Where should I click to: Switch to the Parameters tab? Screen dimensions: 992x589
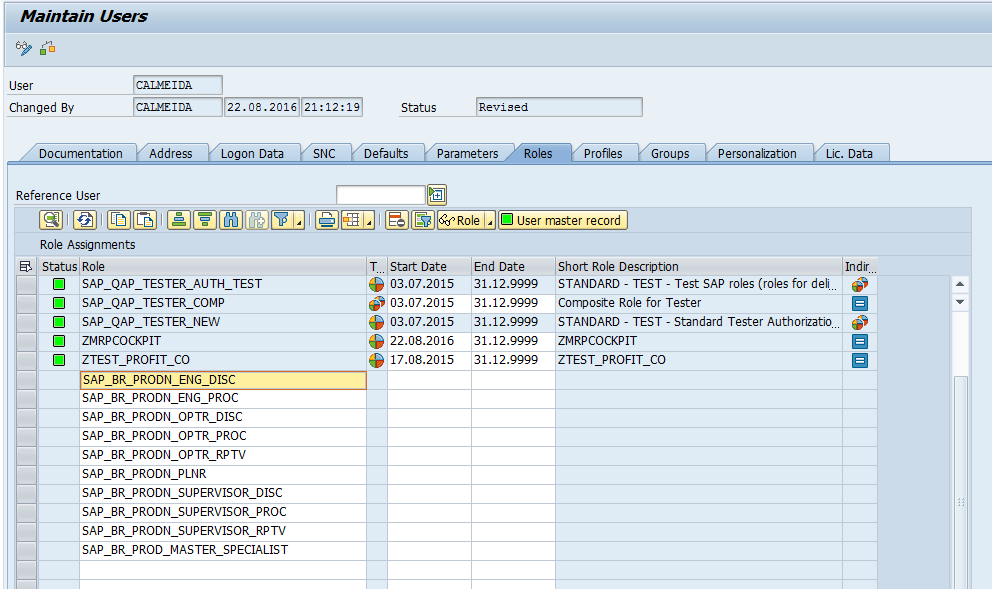(x=467, y=153)
